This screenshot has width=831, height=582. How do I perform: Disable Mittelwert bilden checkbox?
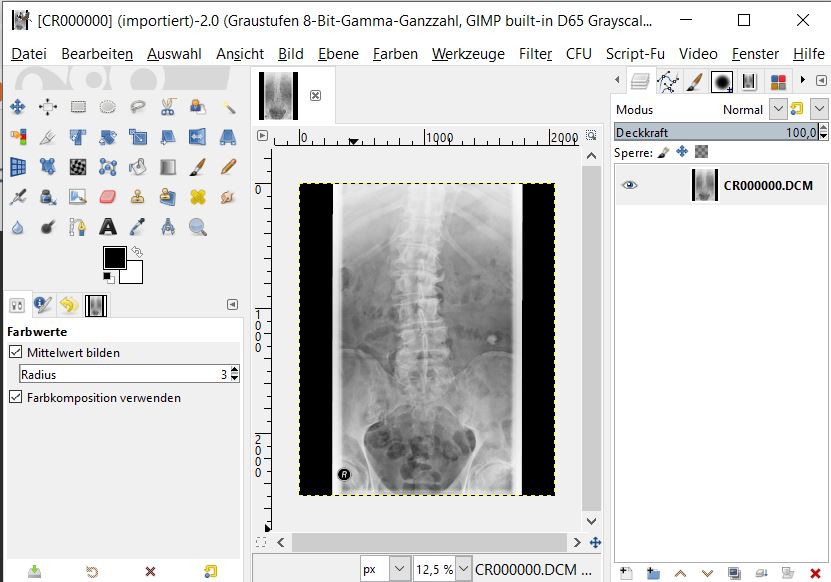coord(16,352)
